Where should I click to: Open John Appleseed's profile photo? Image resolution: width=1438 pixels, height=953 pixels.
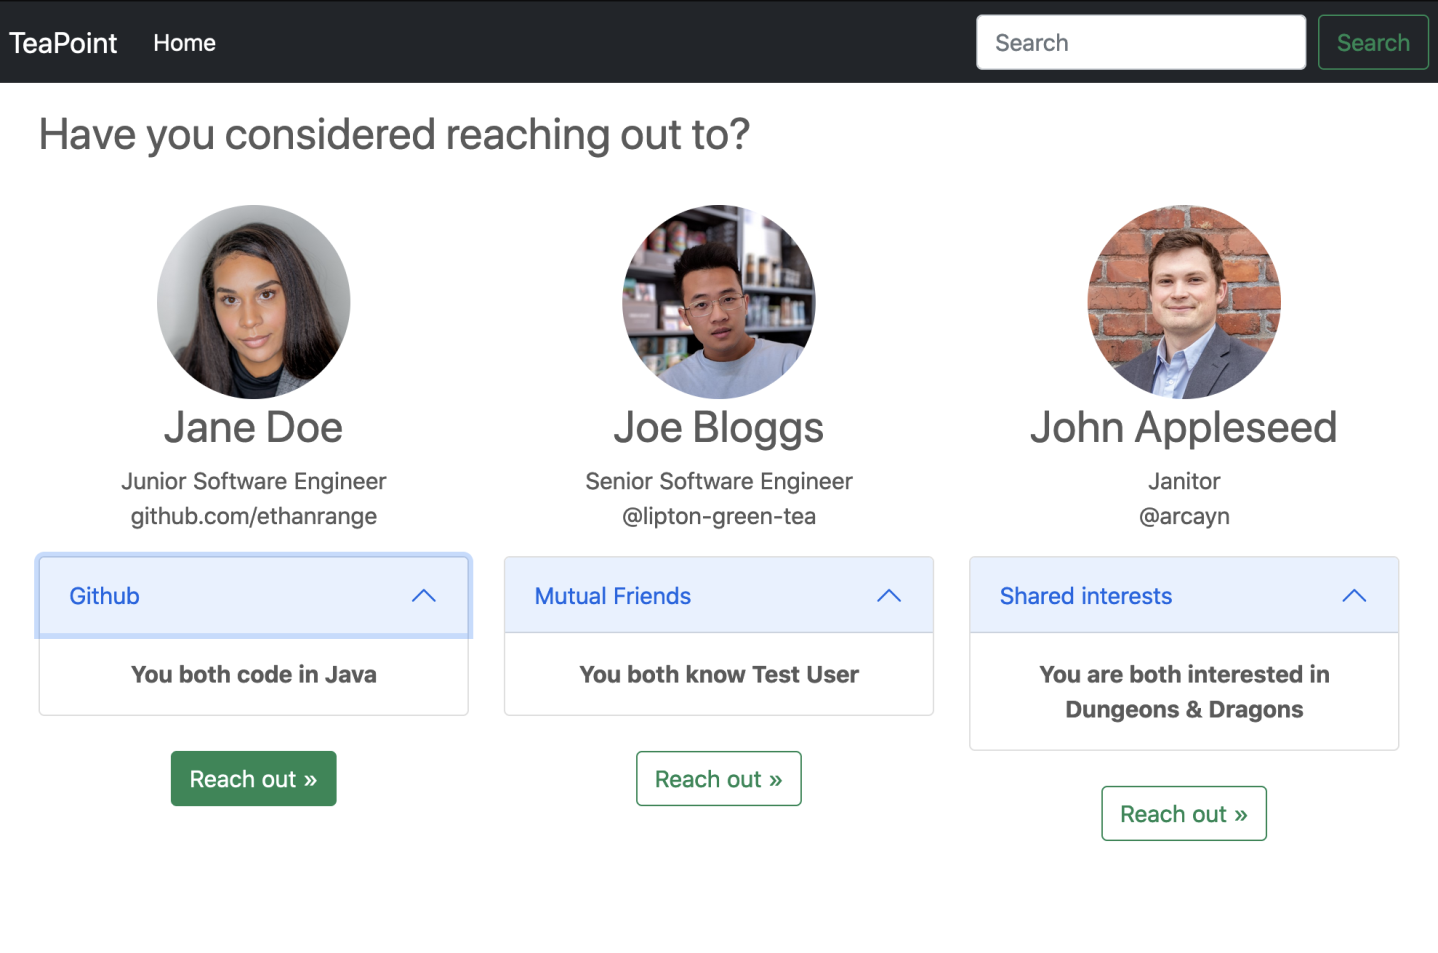(x=1184, y=302)
